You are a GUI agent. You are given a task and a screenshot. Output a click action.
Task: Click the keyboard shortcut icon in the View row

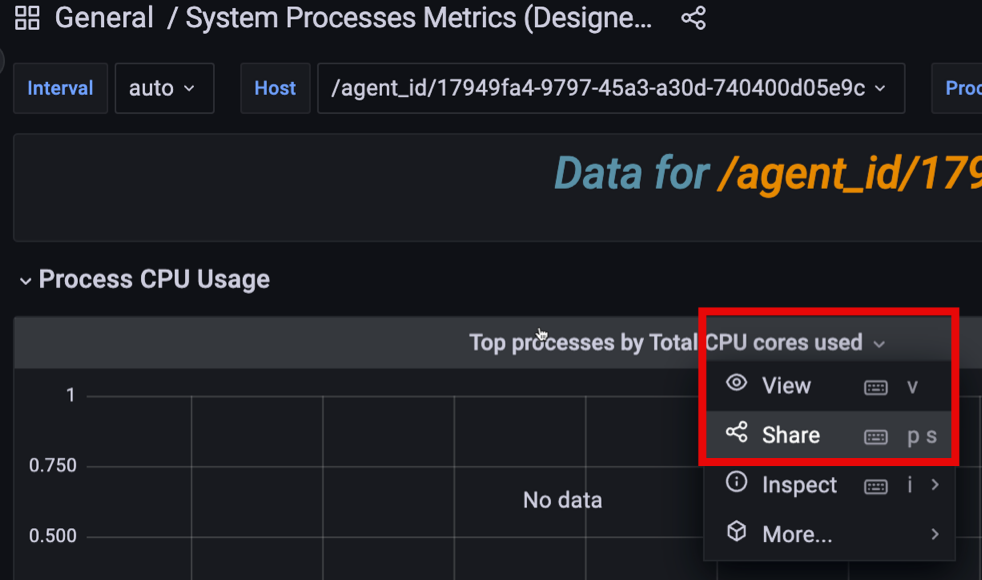coord(876,387)
